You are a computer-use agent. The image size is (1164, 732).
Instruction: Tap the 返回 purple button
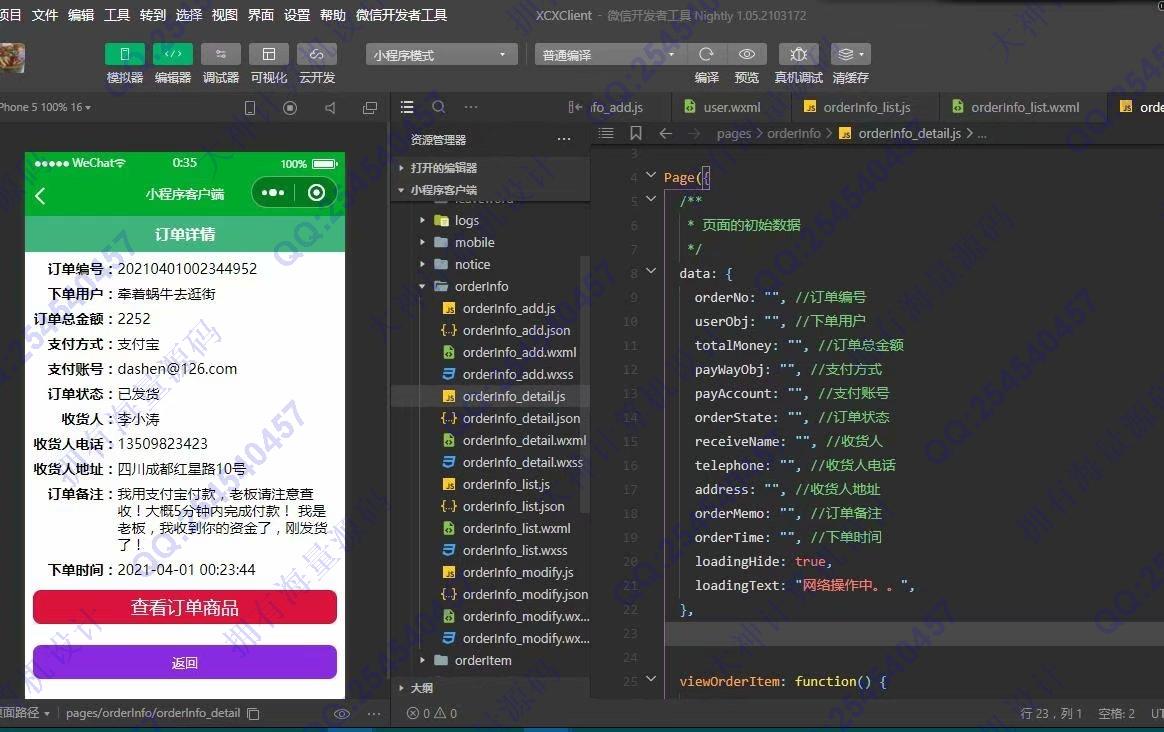[x=185, y=662]
